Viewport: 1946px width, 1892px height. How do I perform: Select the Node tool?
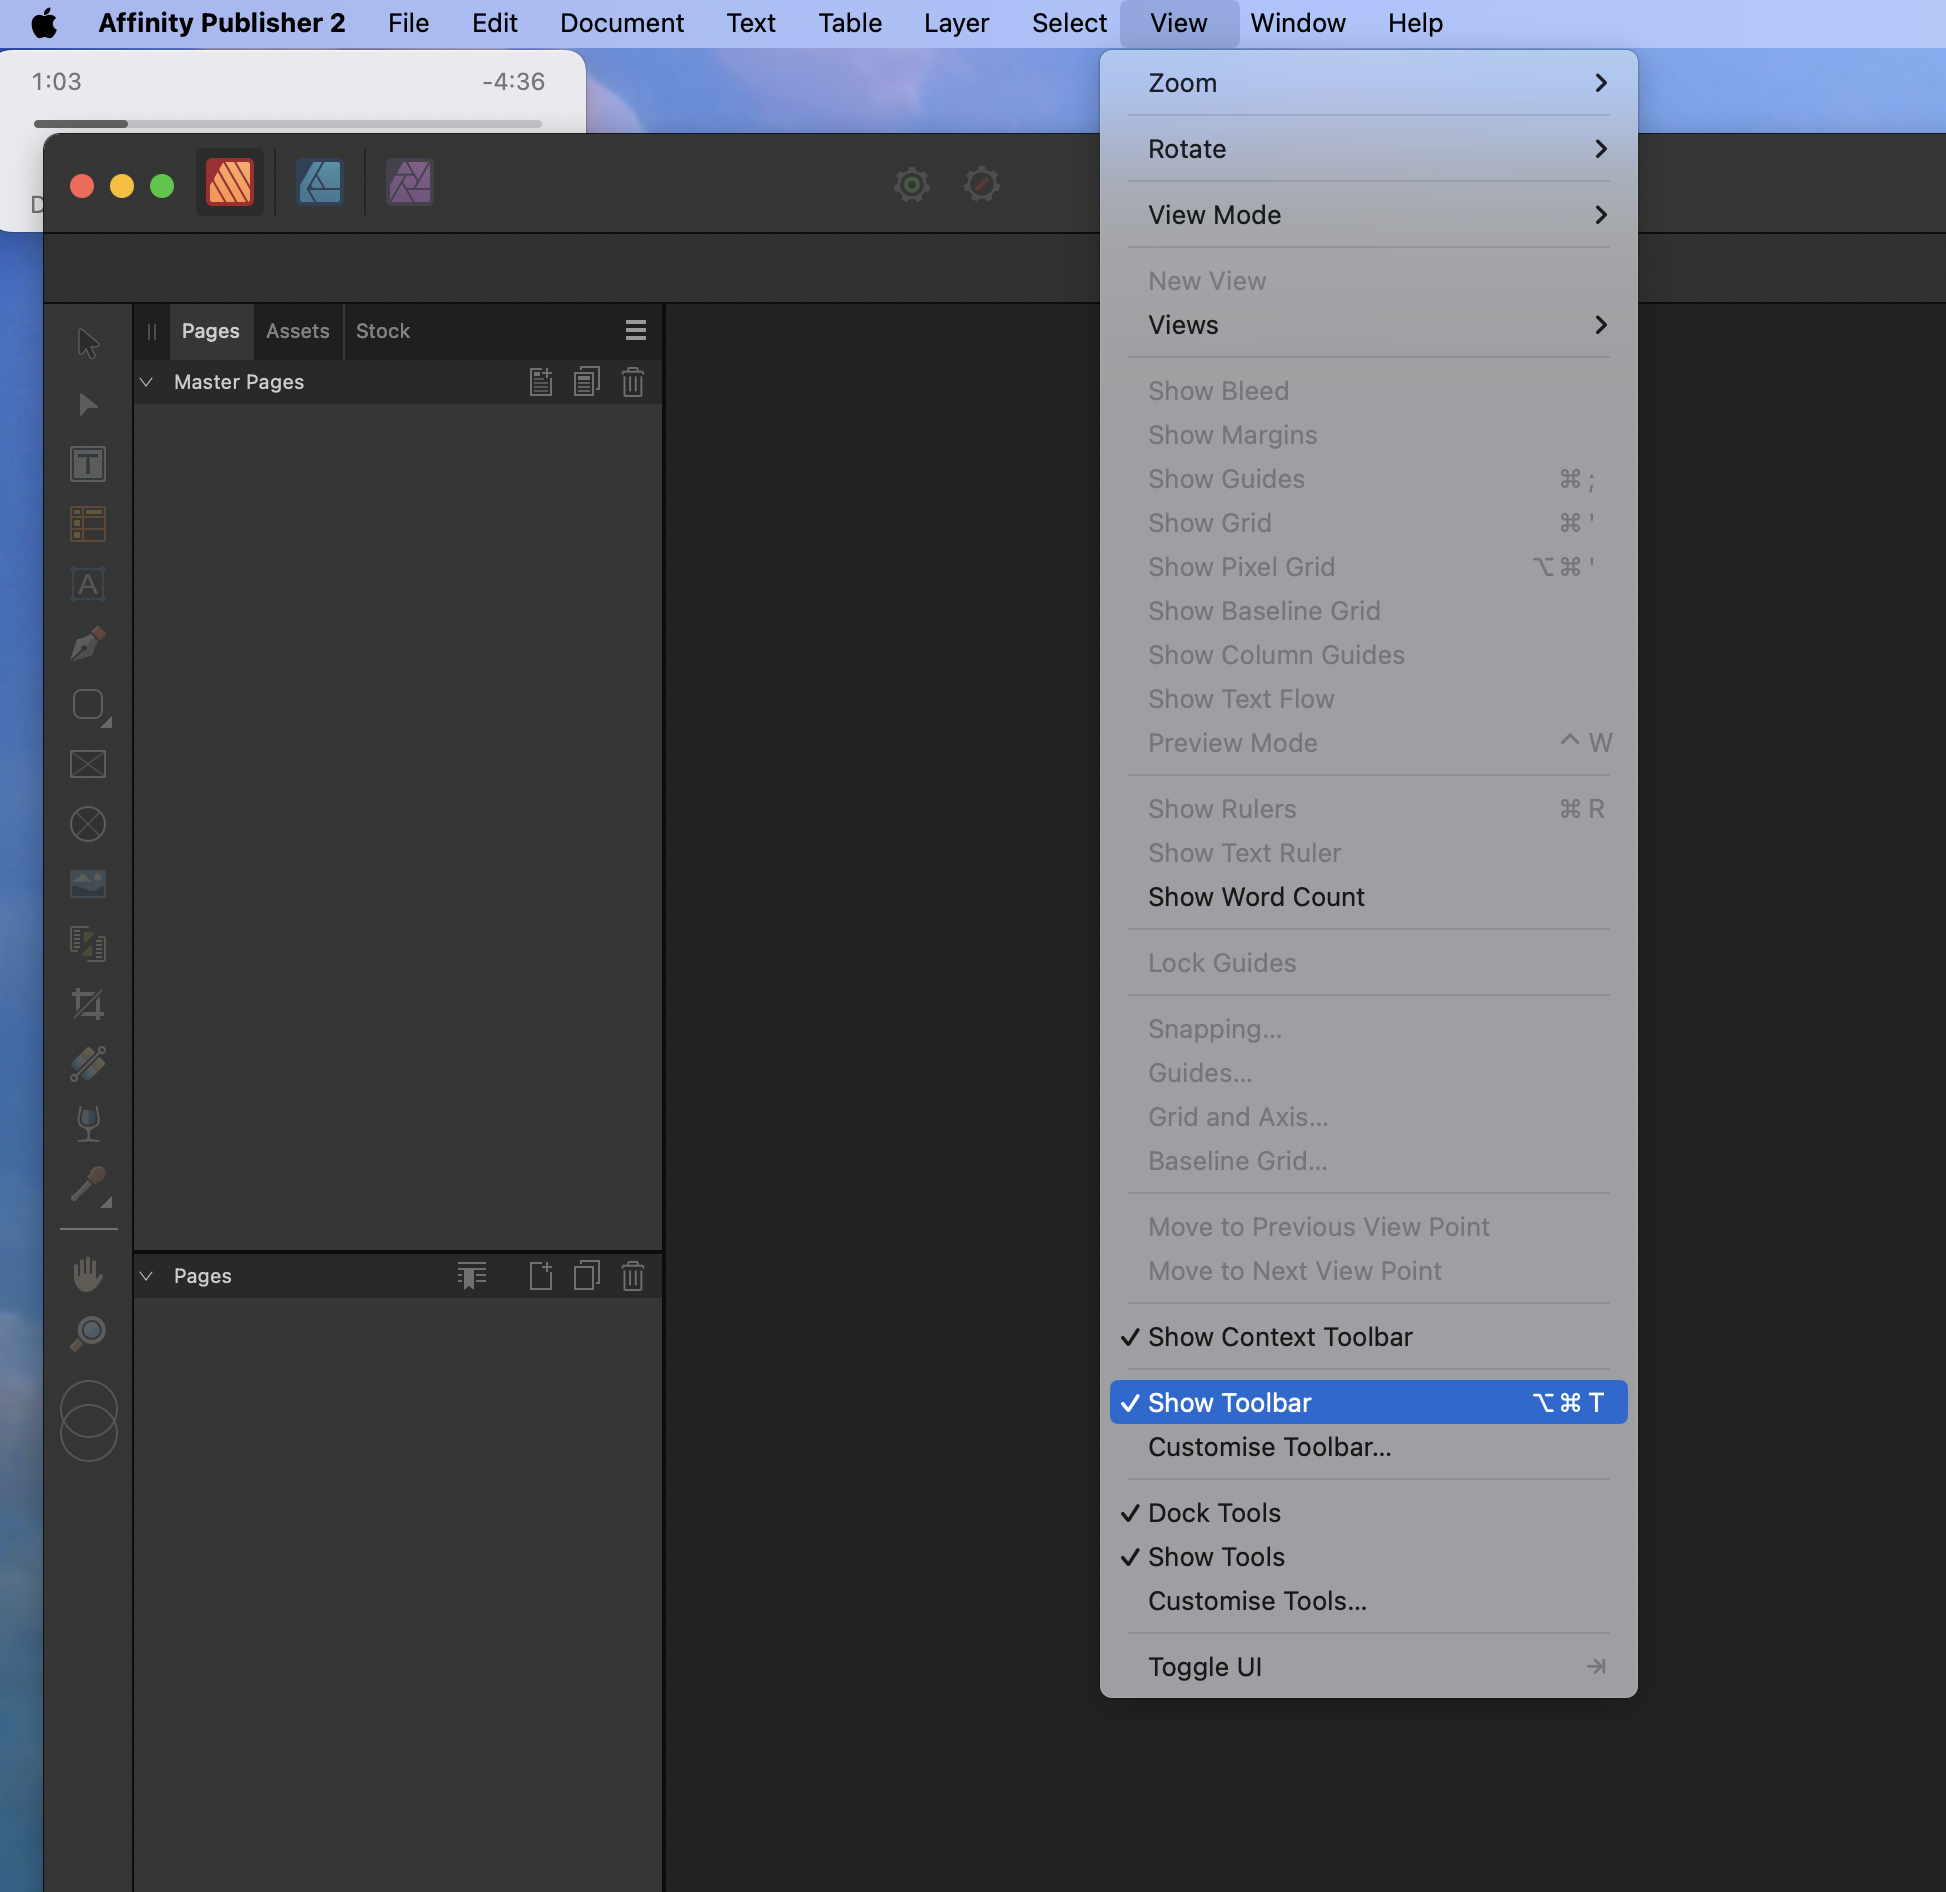click(88, 404)
